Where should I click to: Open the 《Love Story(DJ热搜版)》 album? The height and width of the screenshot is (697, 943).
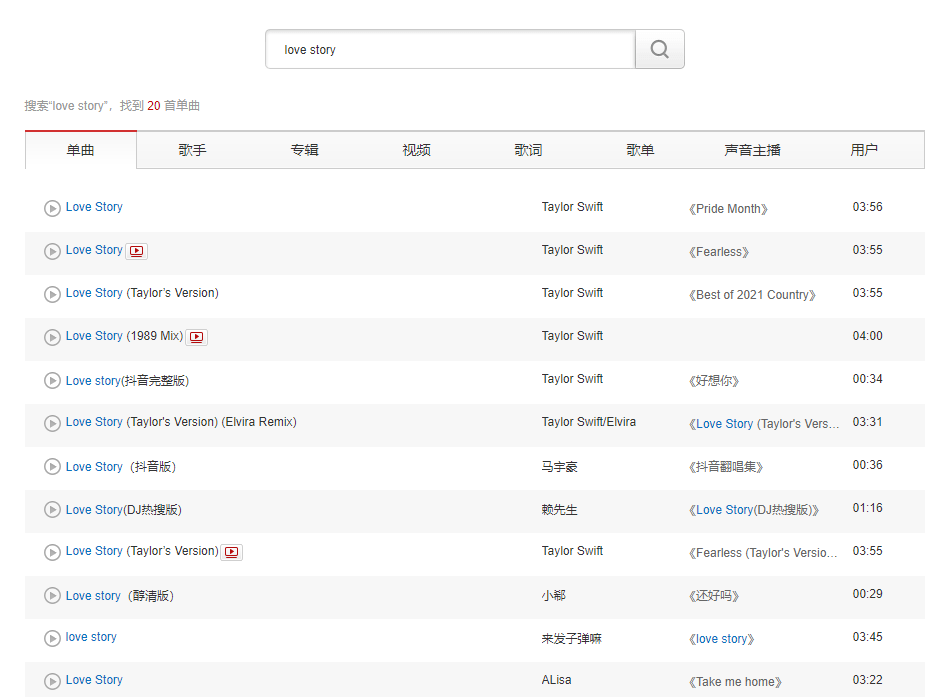(x=754, y=510)
